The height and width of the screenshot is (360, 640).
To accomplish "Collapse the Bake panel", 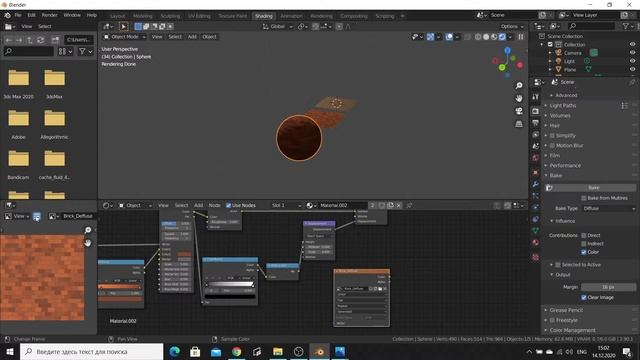I will point(555,176).
